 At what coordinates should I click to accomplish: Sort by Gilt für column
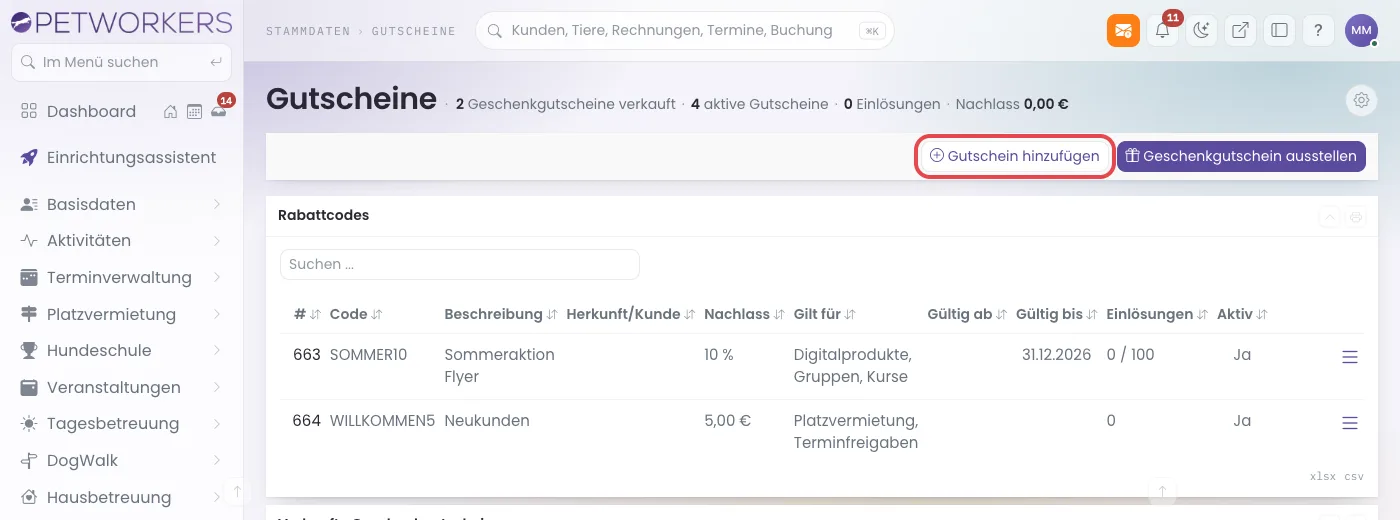point(825,314)
